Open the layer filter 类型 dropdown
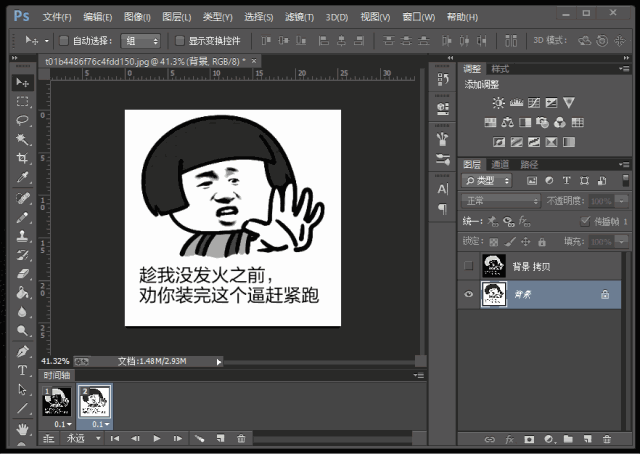The width and height of the screenshot is (640, 454). point(487,180)
